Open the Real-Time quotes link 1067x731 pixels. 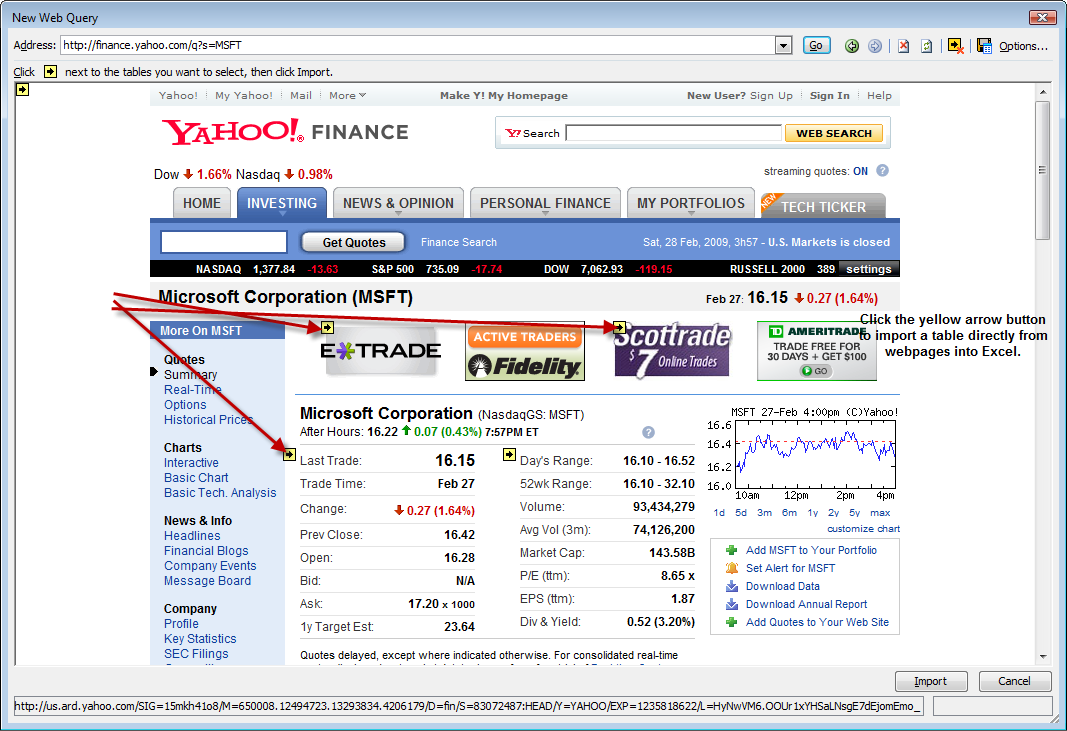[193, 390]
